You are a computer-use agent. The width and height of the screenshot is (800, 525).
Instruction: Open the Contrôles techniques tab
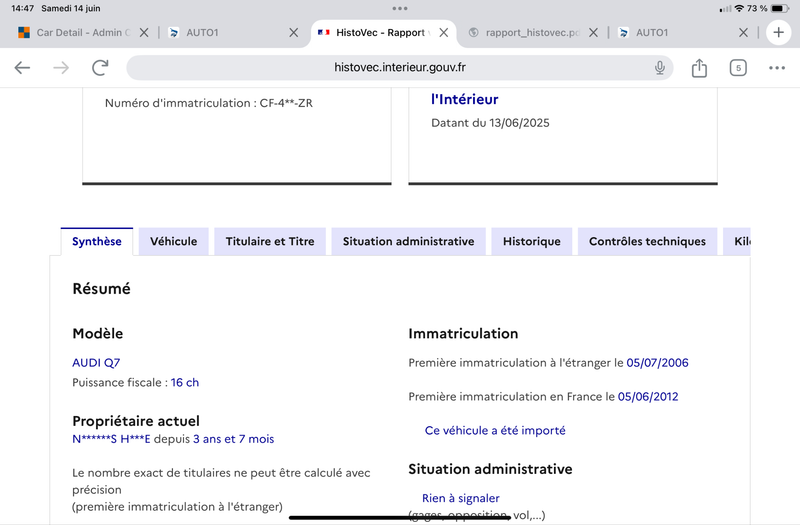(647, 241)
